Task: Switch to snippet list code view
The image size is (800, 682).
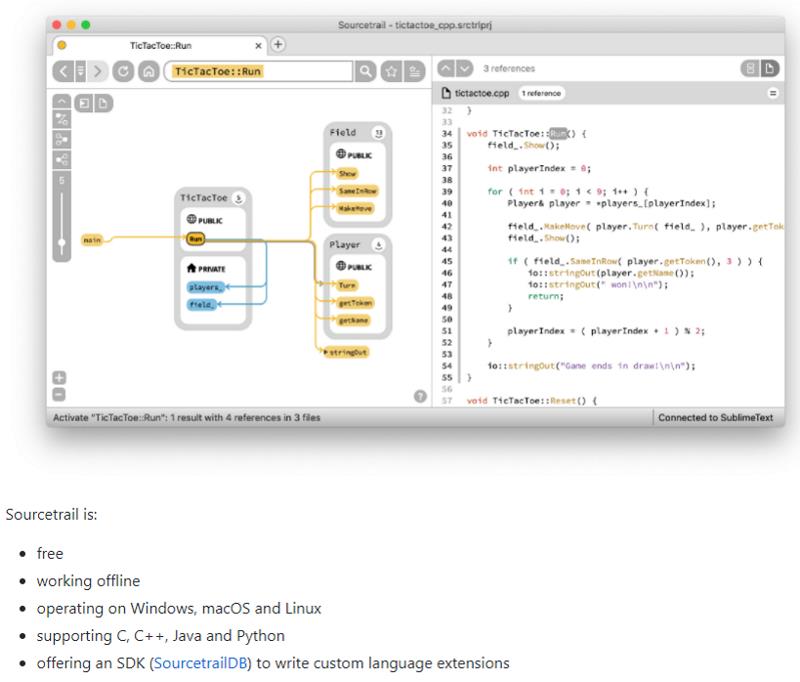Action: pos(751,68)
